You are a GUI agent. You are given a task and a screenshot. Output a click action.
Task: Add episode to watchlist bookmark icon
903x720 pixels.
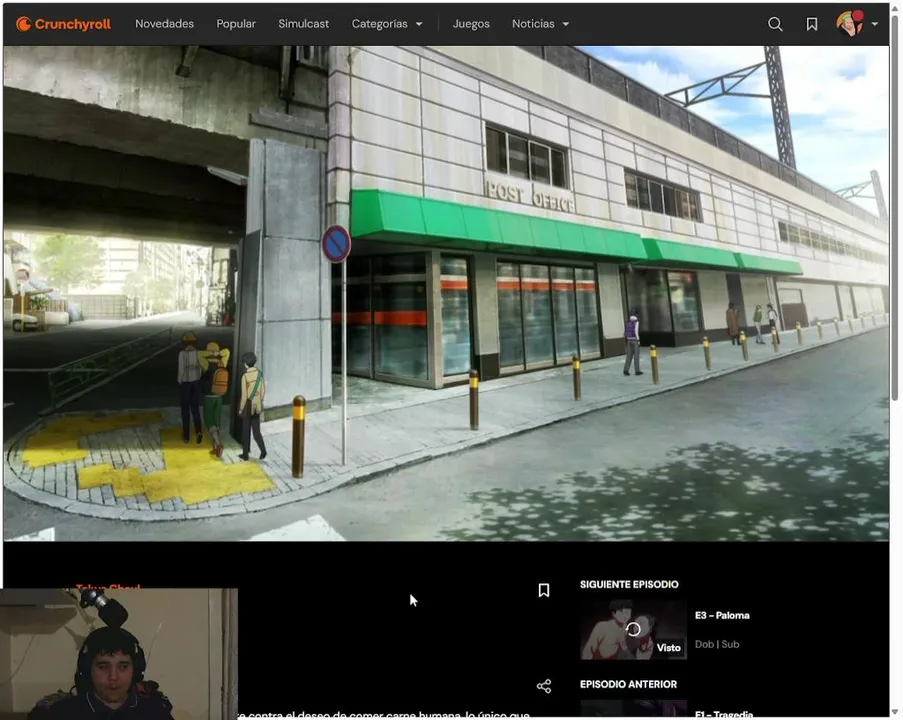tap(544, 590)
